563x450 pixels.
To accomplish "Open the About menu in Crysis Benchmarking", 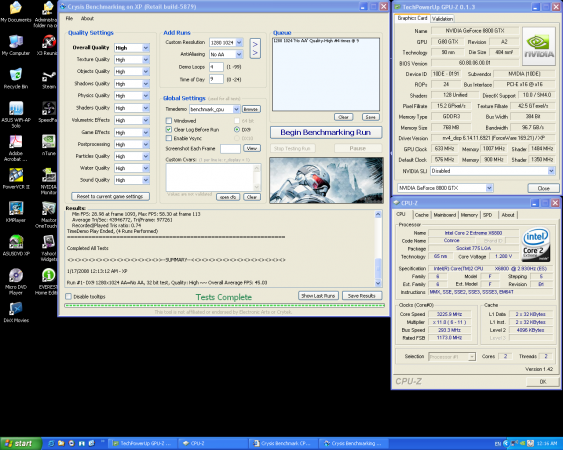I will 87,18.
